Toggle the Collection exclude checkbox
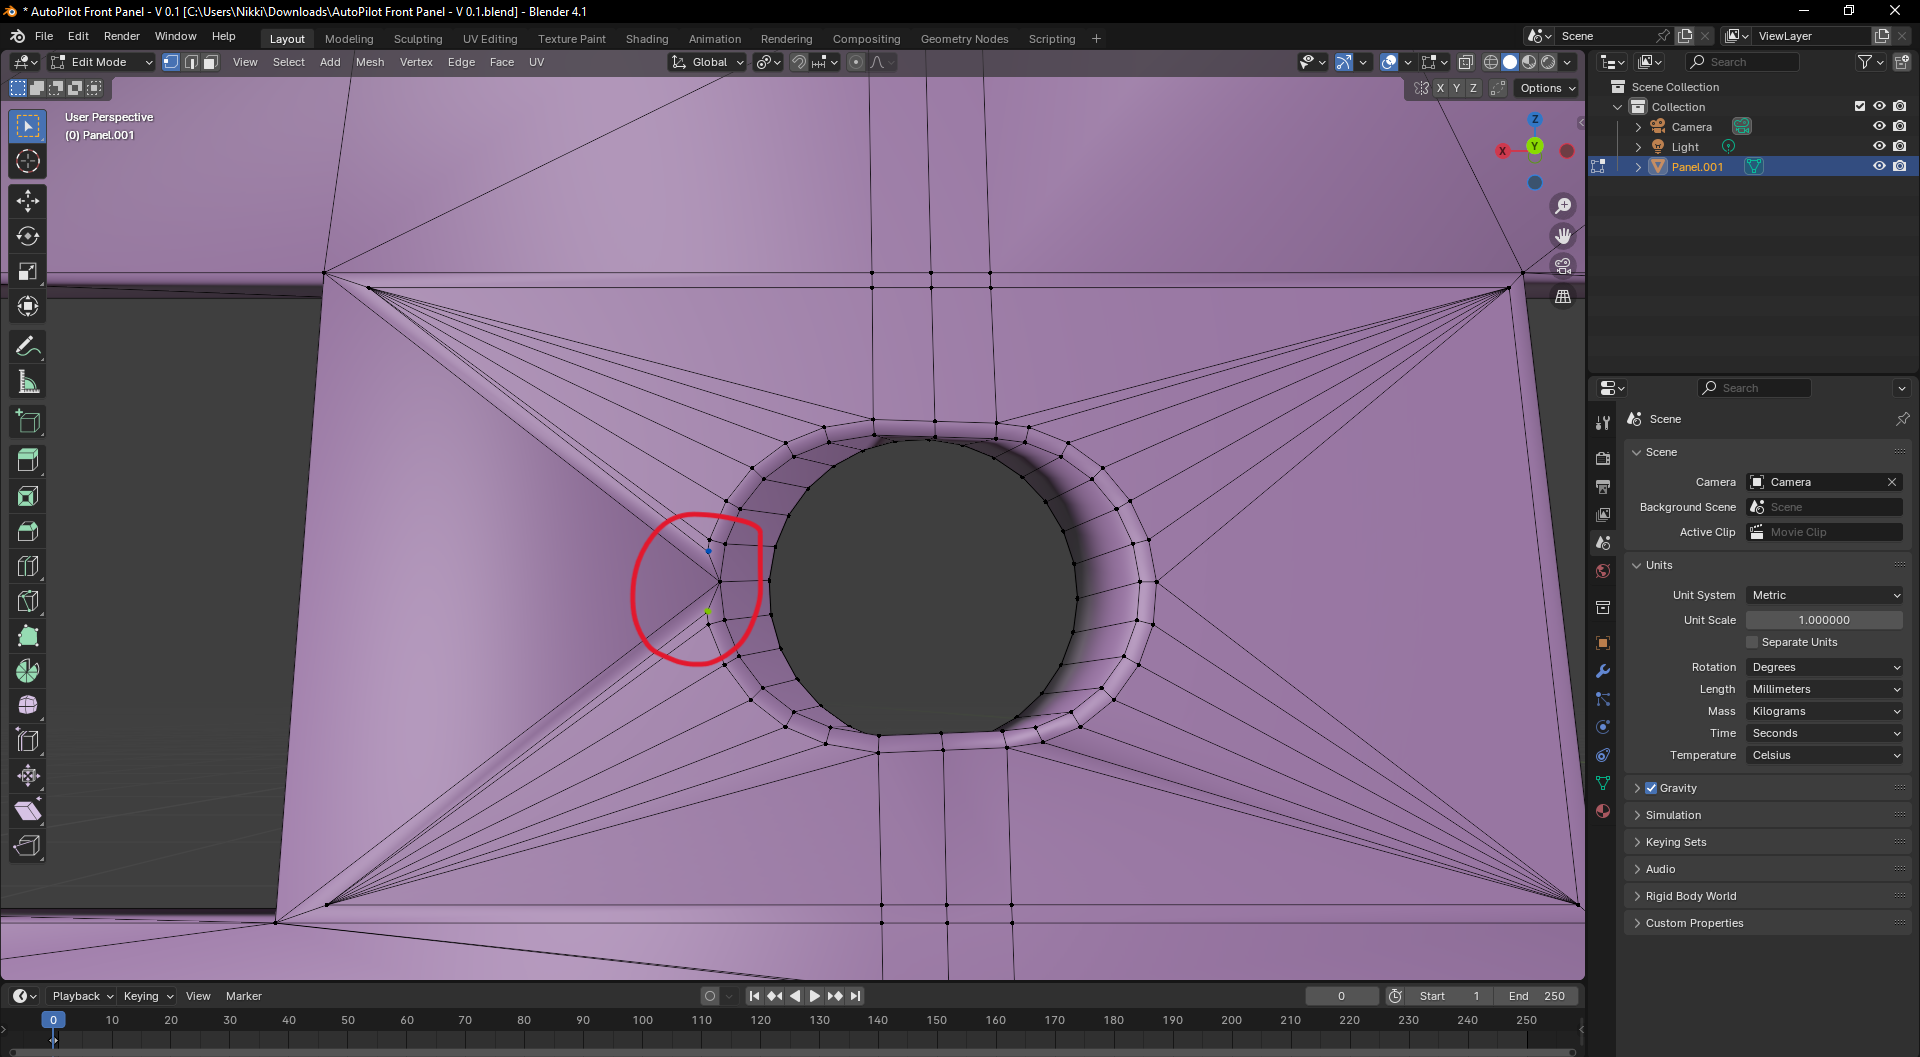The width and height of the screenshot is (1920, 1057). click(1860, 107)
